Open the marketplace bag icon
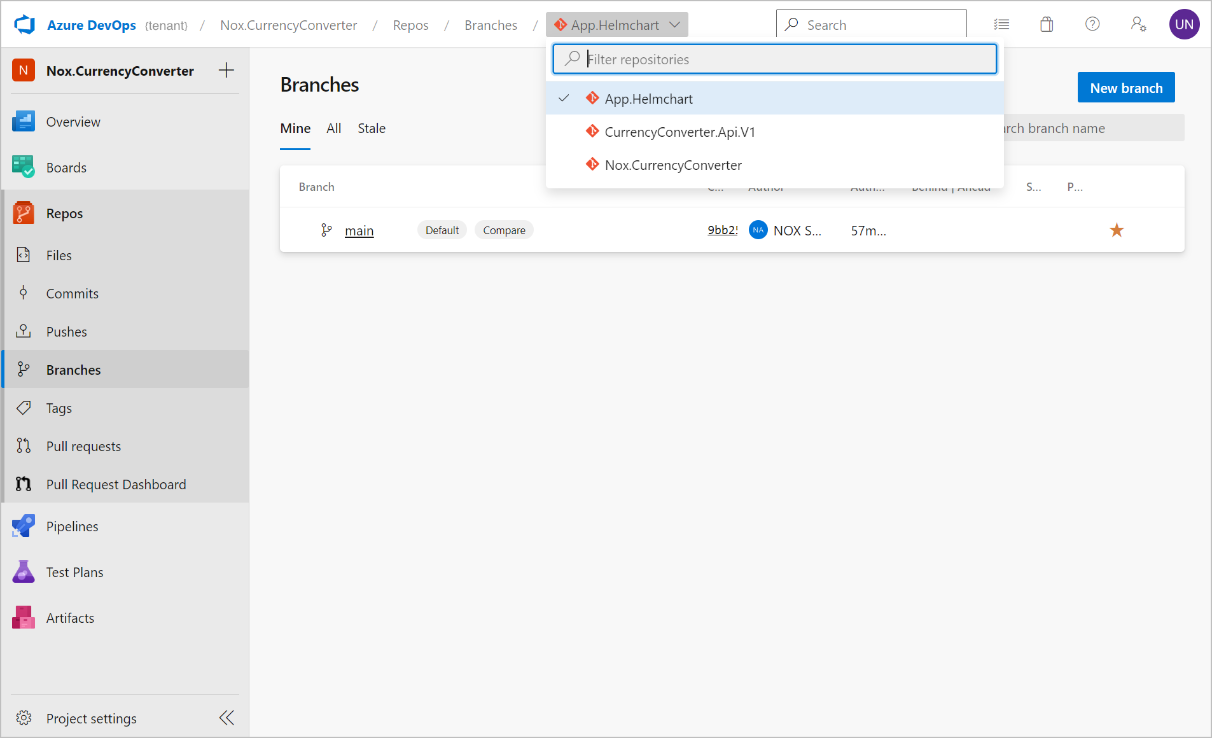Screen dimensions: 1212x738 [1047, 25]
